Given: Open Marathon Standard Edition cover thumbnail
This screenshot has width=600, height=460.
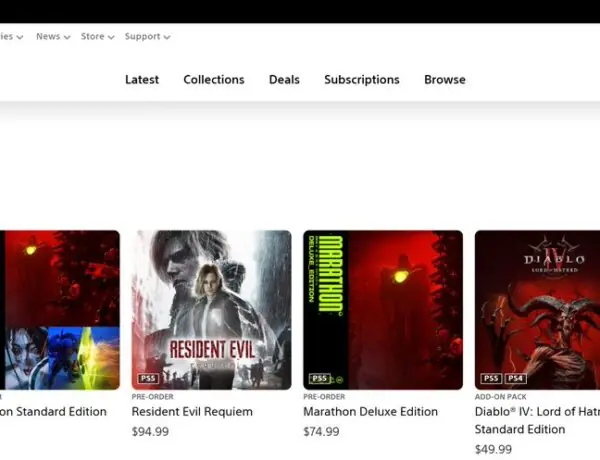Looking at the screenshot, I should (x=60, y=310).
